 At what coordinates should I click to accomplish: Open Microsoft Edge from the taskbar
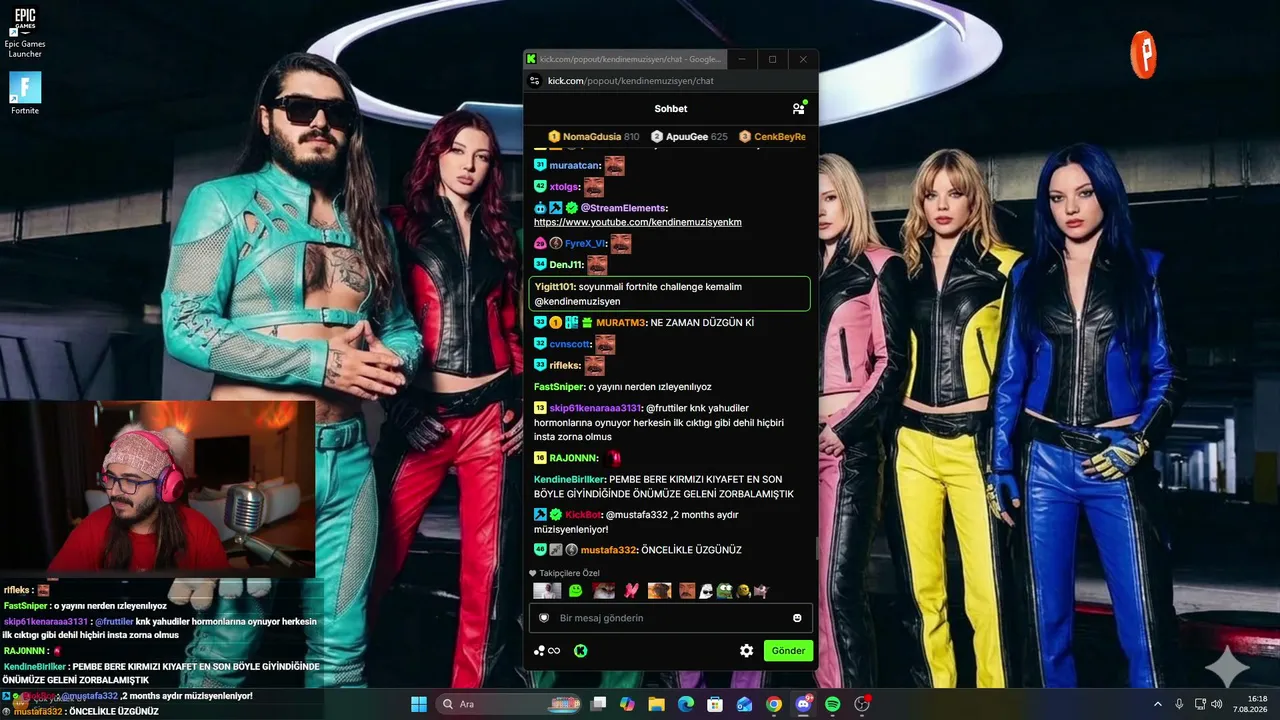pyautogui.click(x=686, y=704)
